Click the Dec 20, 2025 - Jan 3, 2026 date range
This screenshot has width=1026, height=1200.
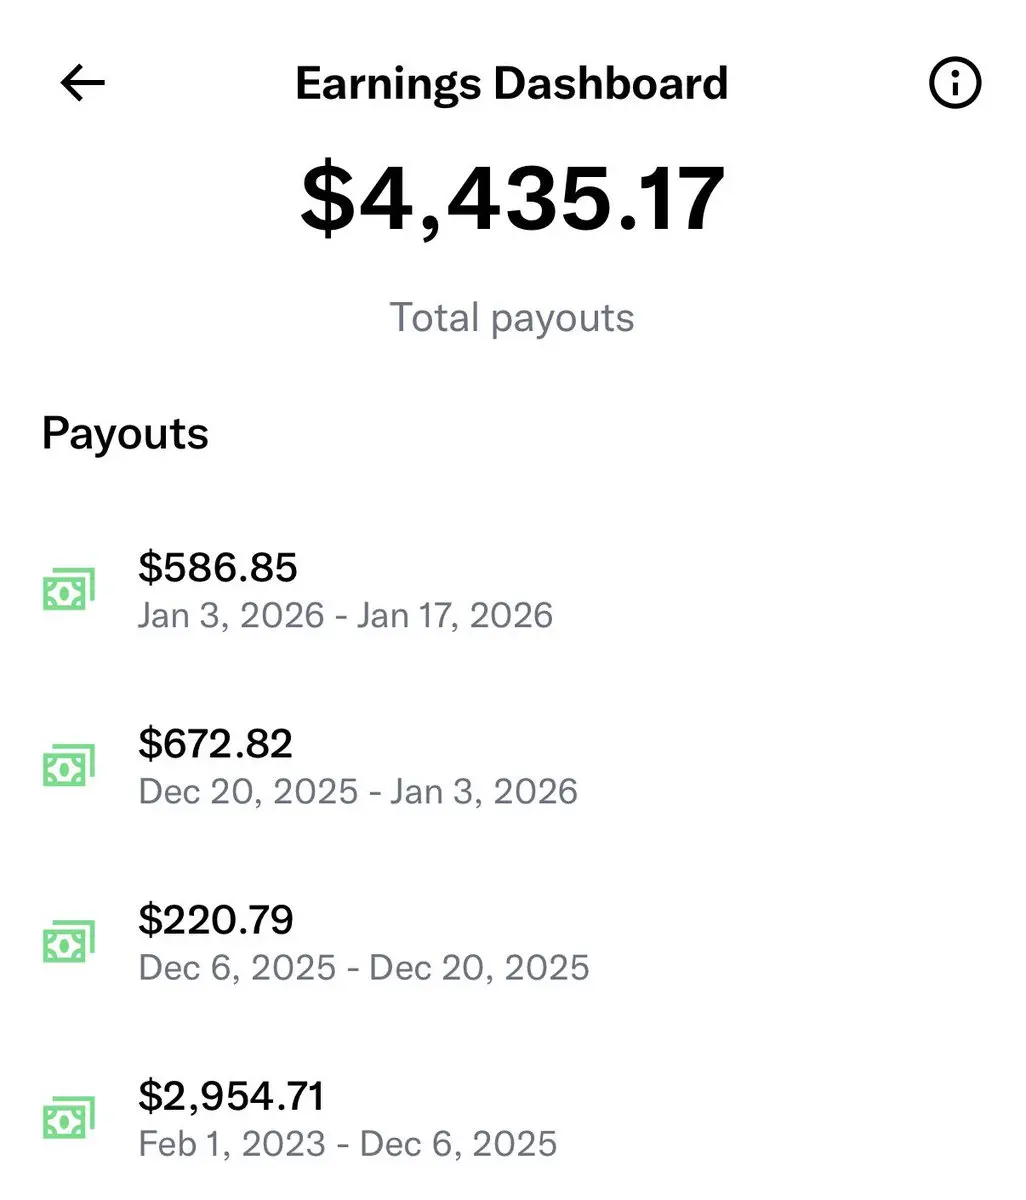pos(358,791)
